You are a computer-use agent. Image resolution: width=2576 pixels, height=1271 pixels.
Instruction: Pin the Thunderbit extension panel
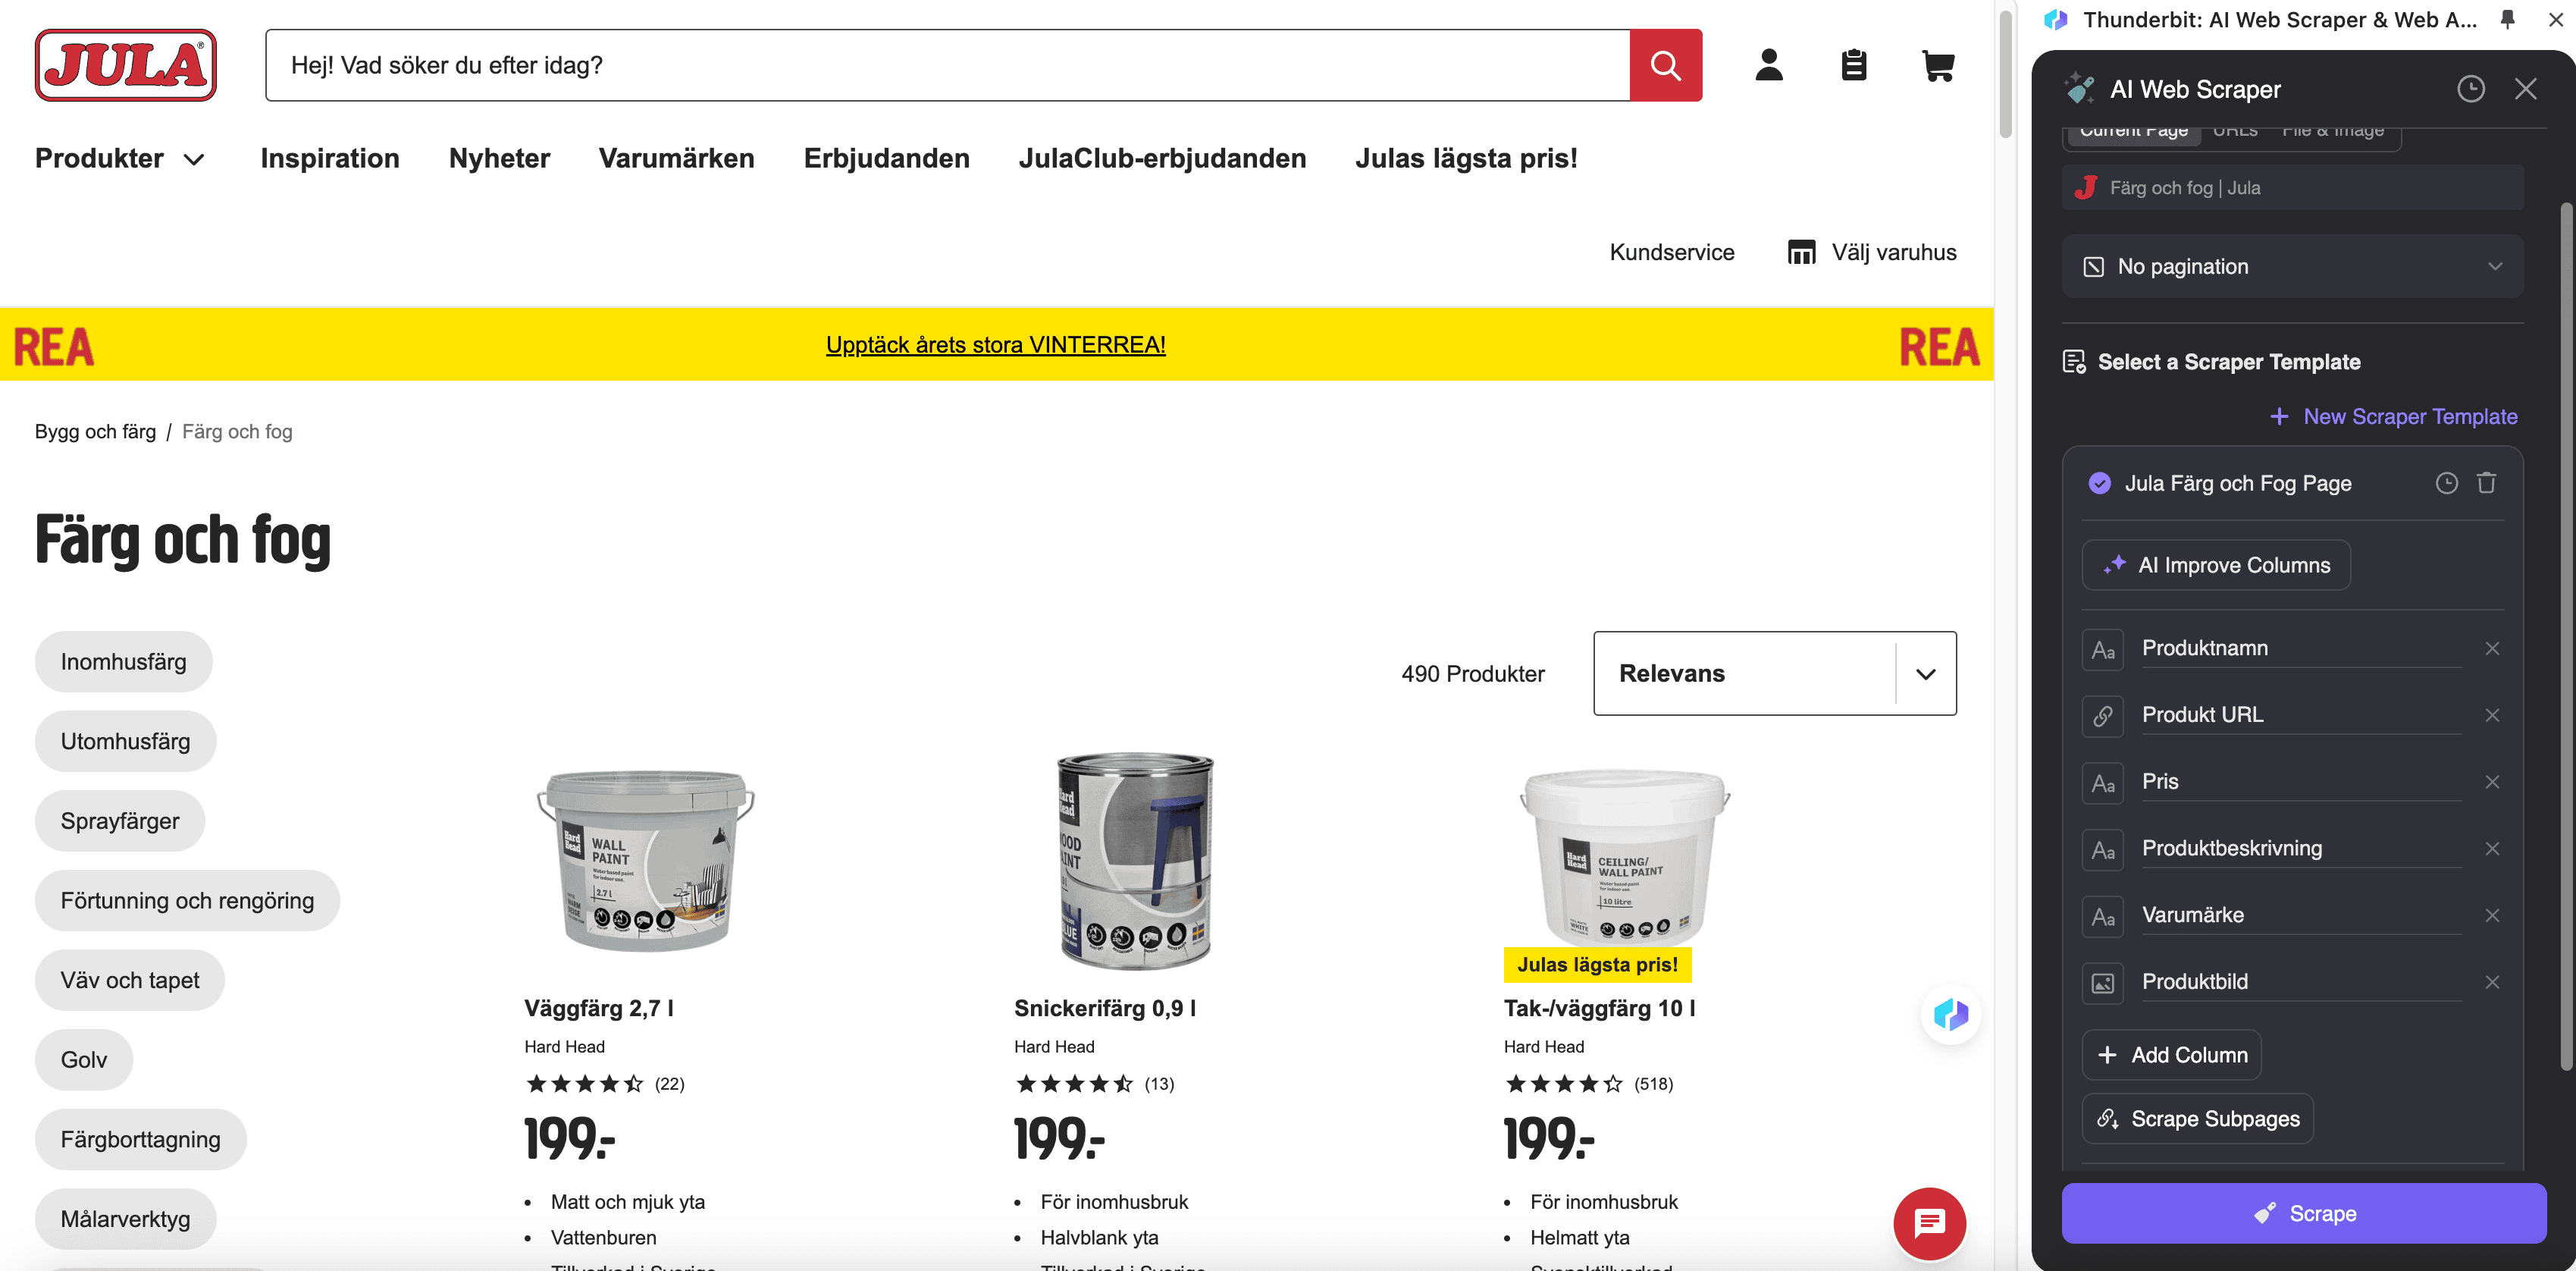click(x=2507, y=19)
